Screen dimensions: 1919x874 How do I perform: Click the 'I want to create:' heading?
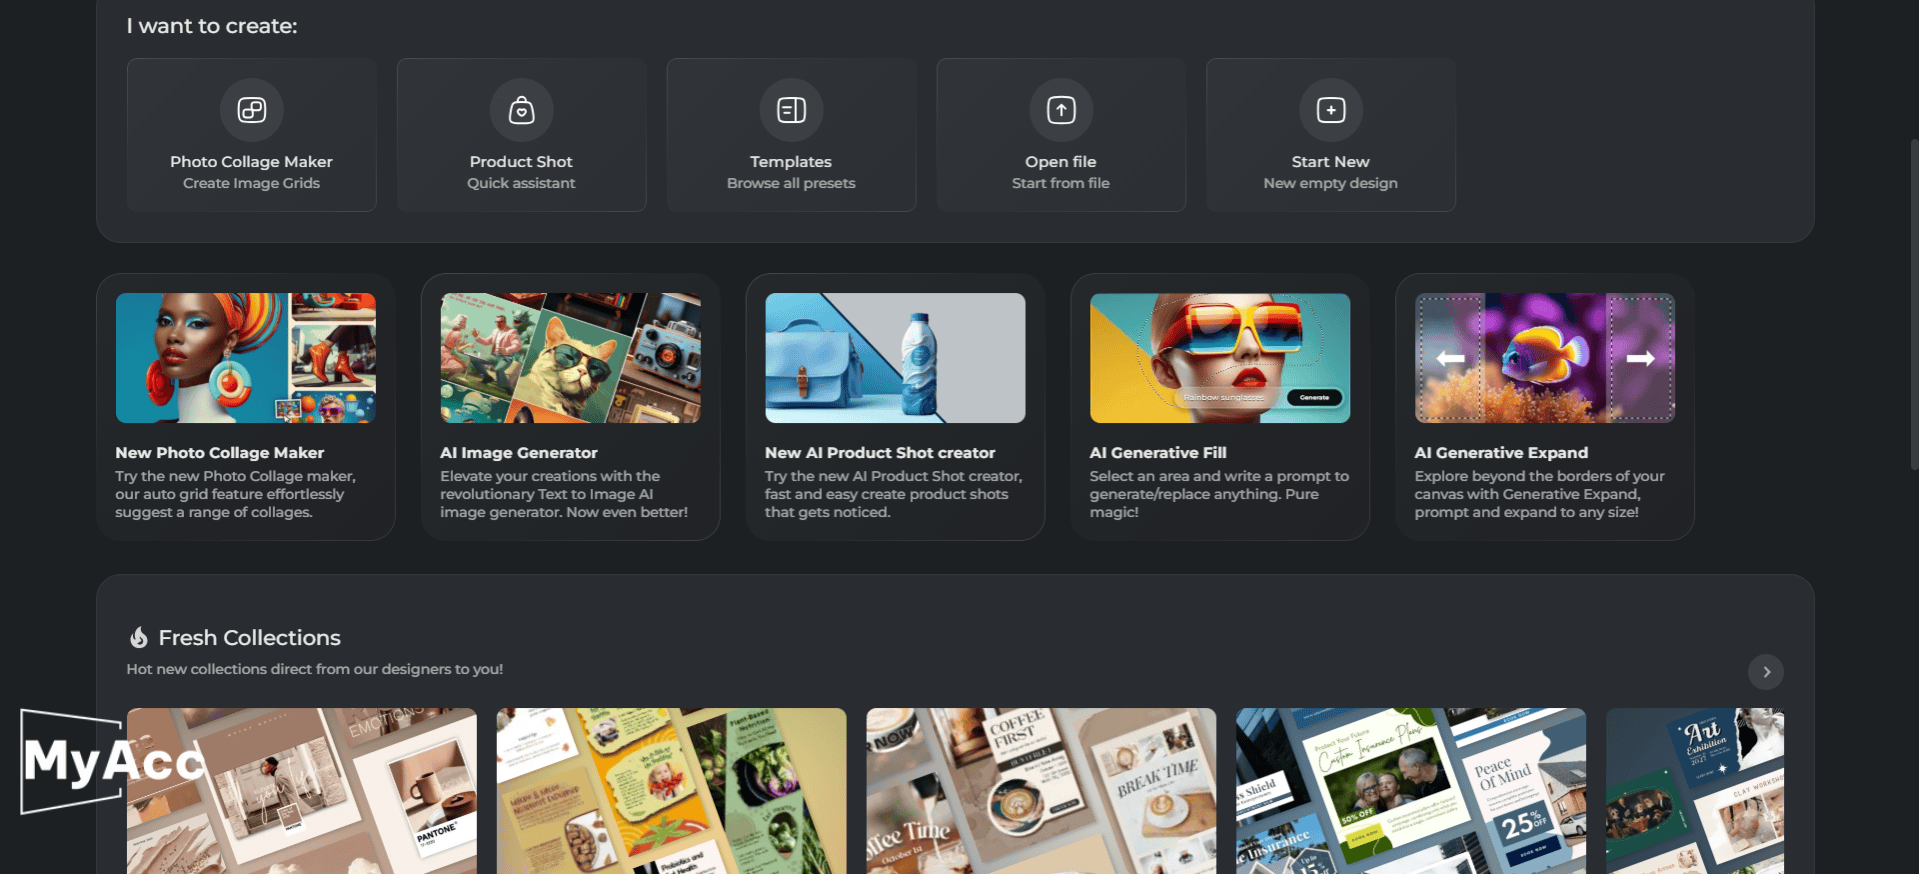pos(212,26)
